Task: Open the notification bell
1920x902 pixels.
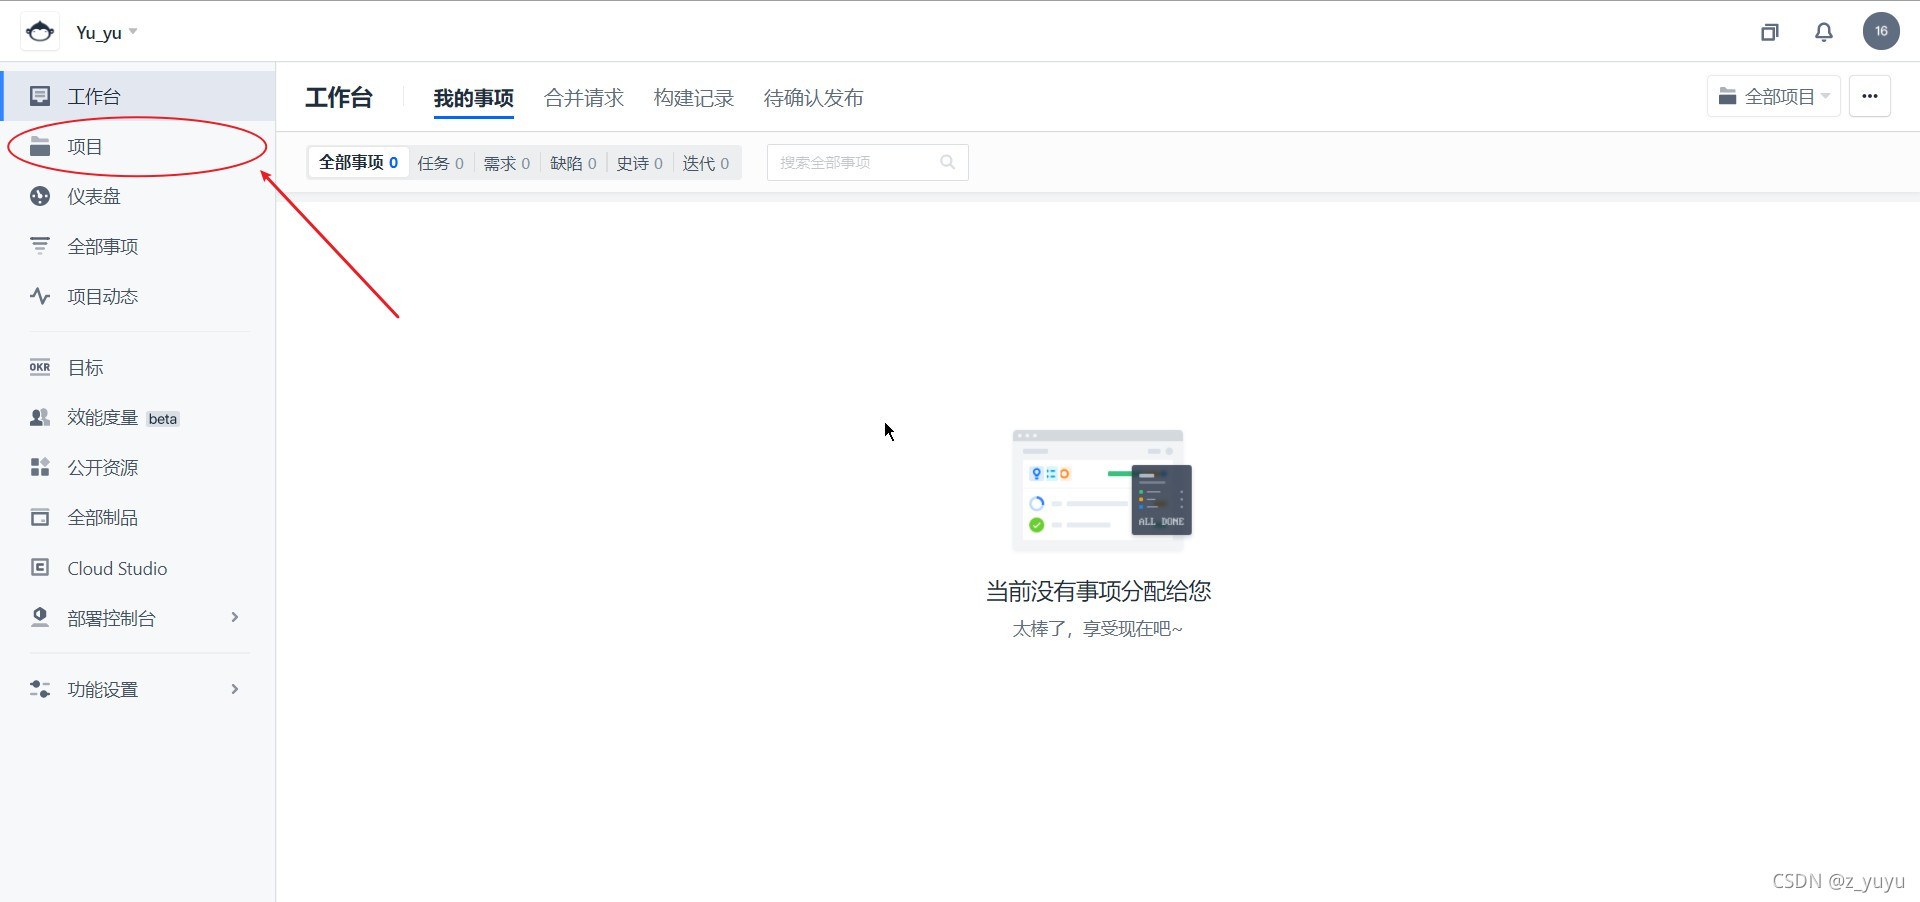Action: [1823, 31]
